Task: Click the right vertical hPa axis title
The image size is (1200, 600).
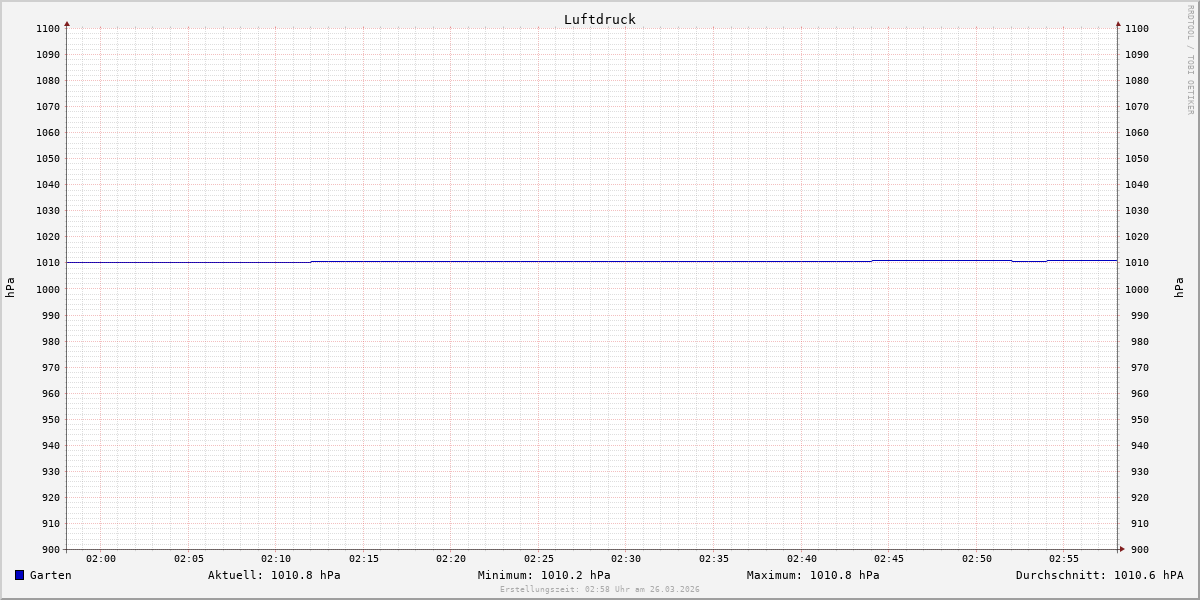Action: (1179, 288)
